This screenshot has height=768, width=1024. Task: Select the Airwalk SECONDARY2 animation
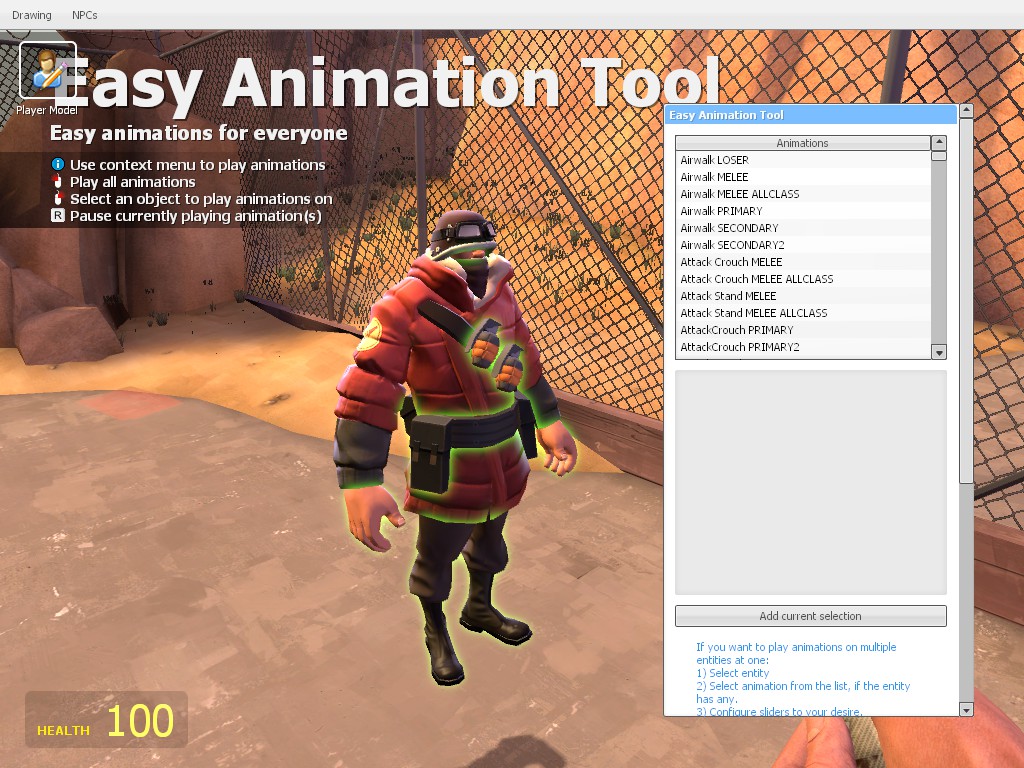pos(803,245)
